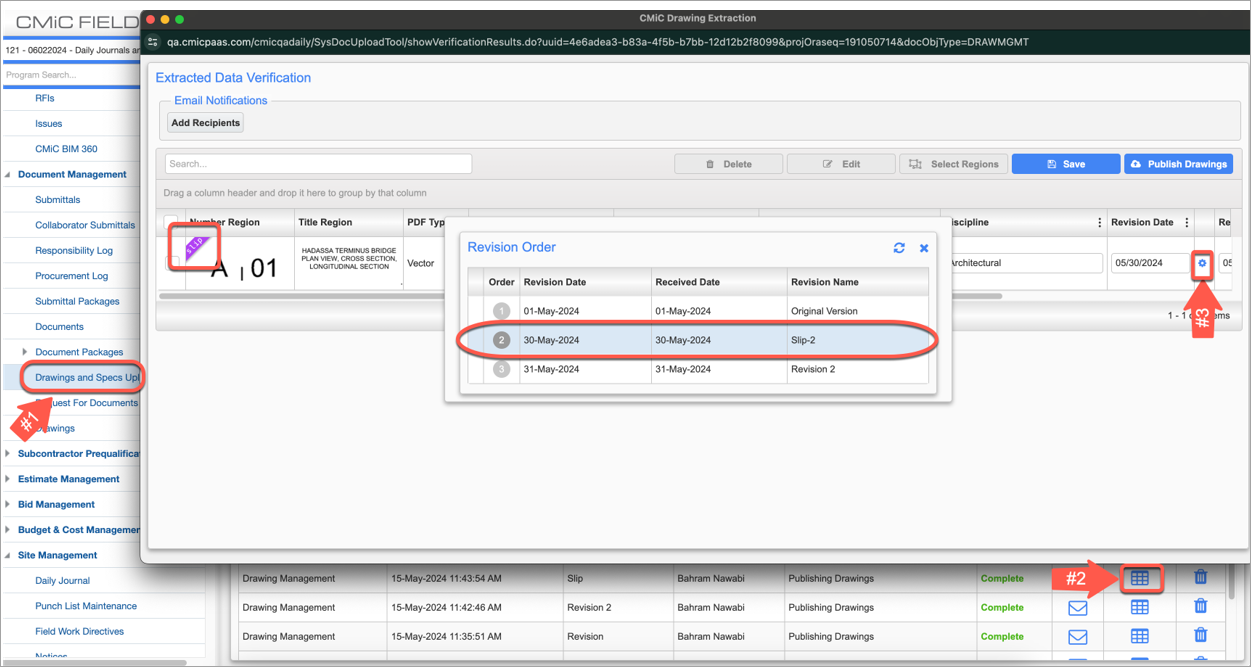Expand the Bid Management section

pyautogui.click(x=8, y=505)
